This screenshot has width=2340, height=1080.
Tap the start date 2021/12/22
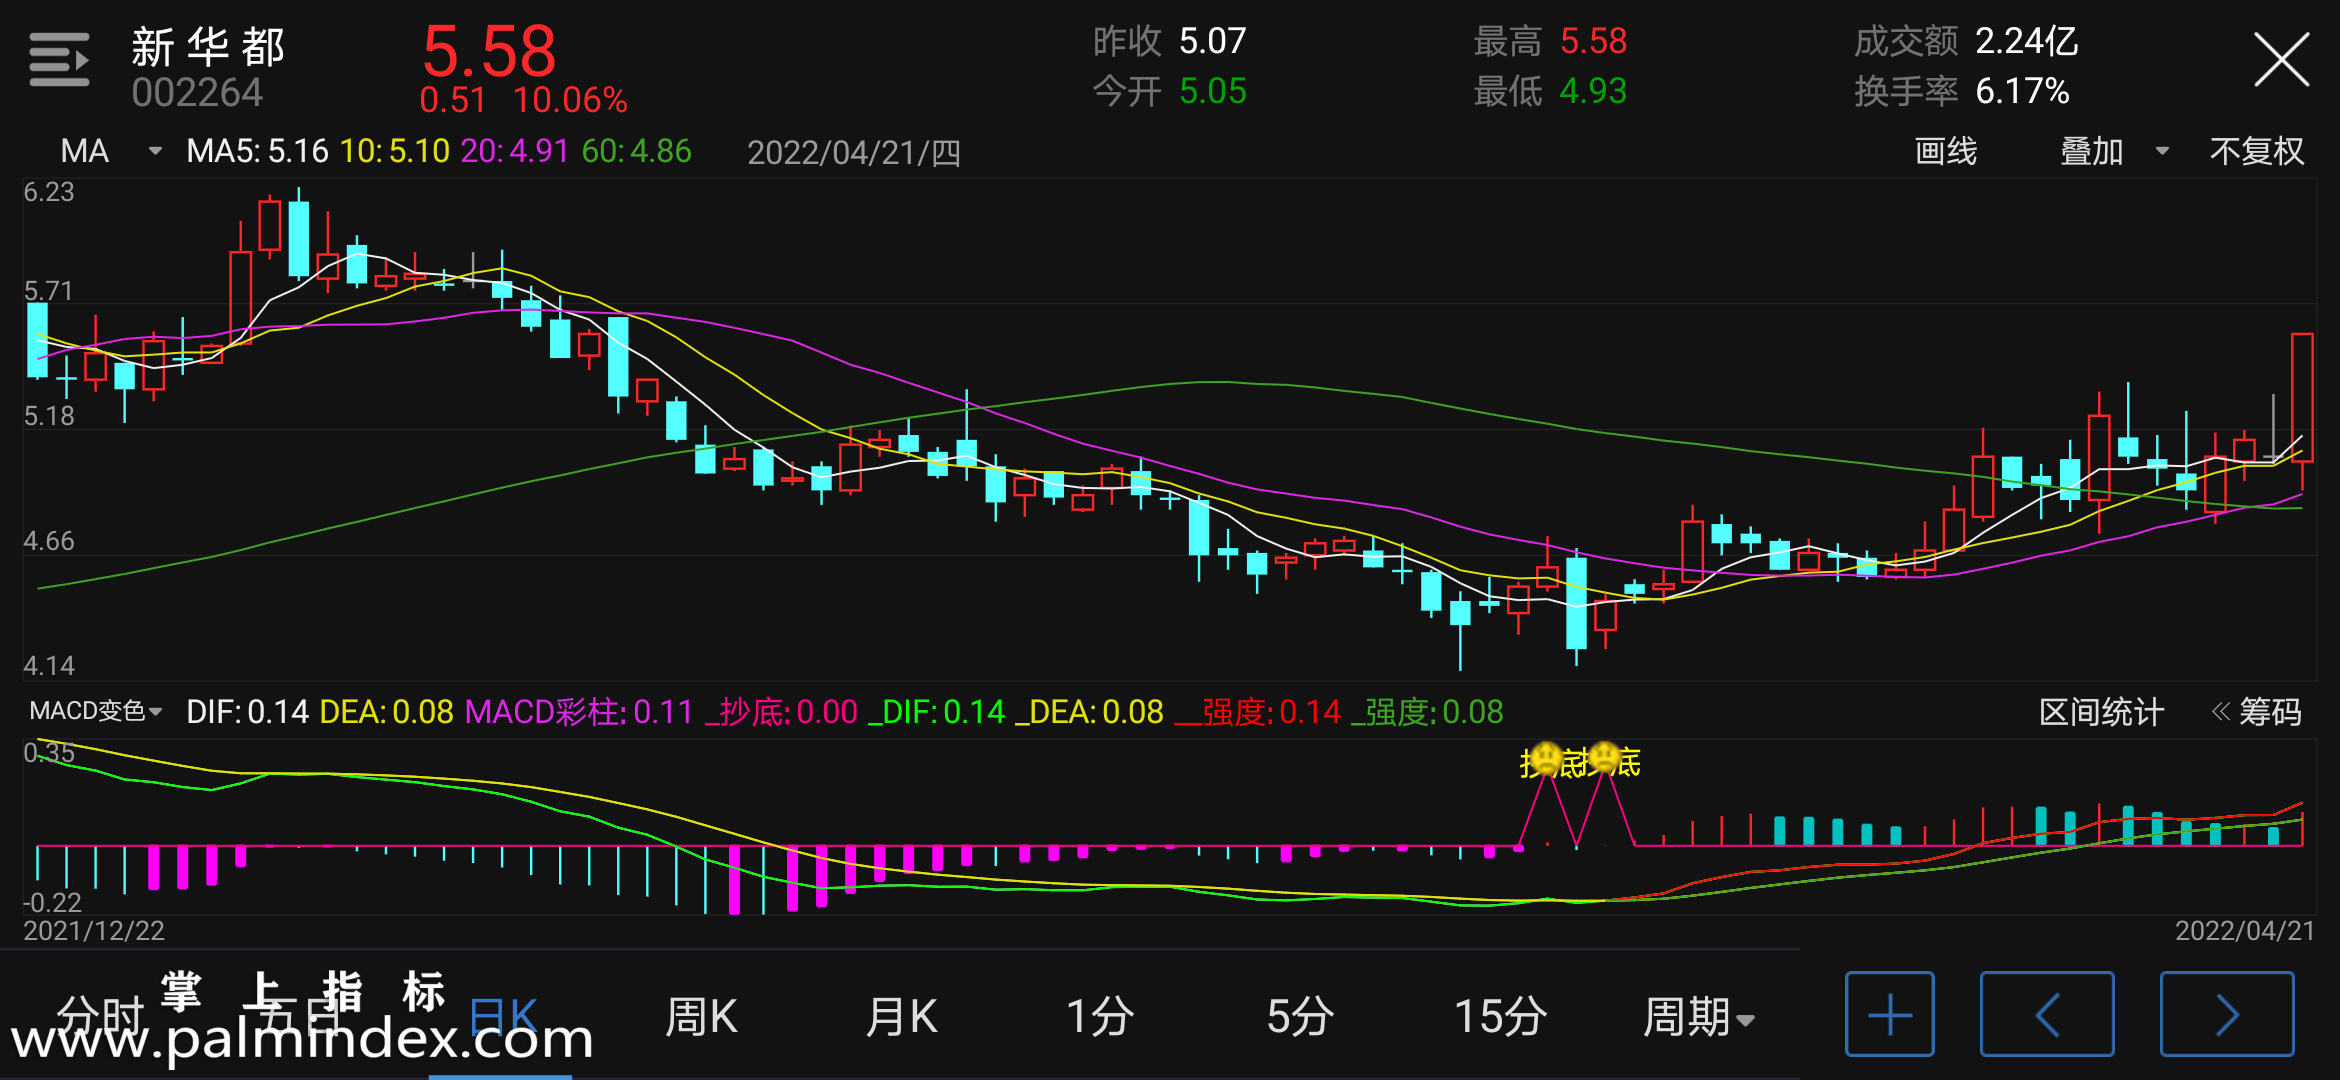[x=94, y=931]
